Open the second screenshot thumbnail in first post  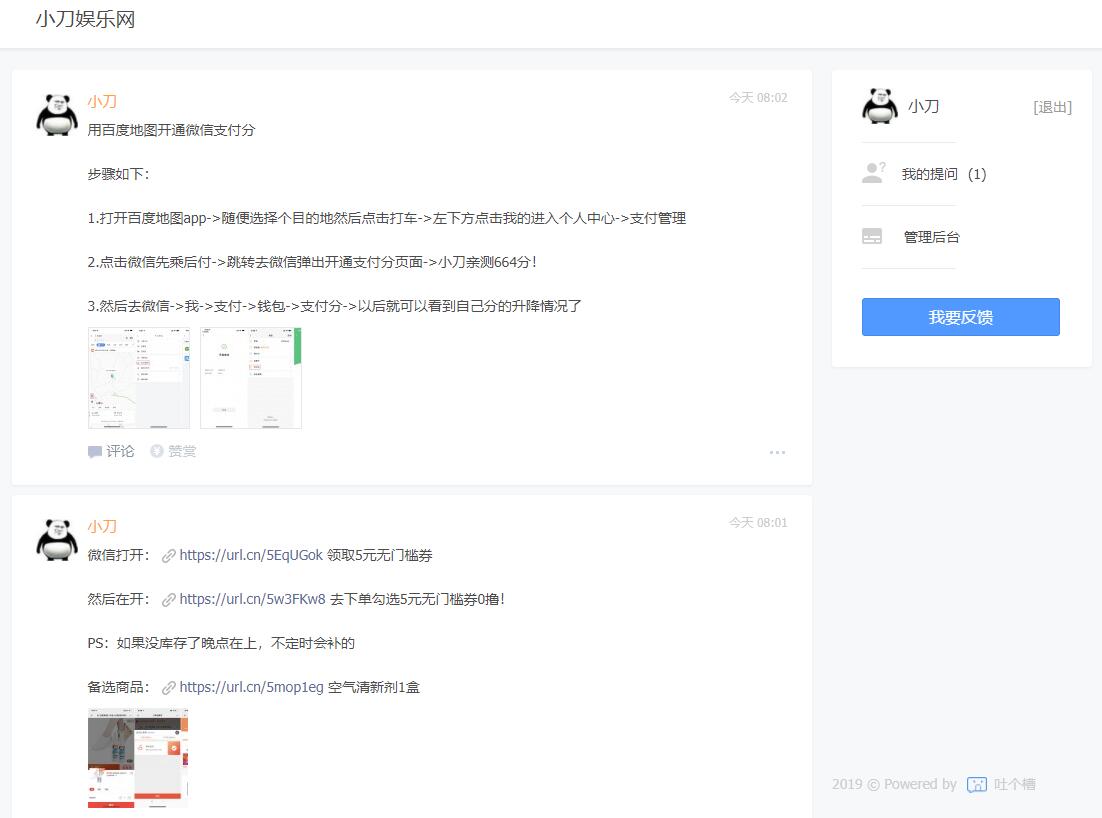coord(251,377)
